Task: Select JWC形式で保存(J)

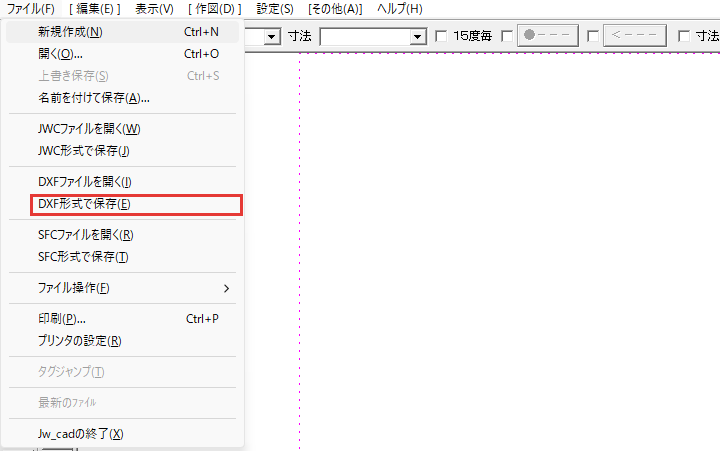Action: pyautogui.click(x=123, y=151)
